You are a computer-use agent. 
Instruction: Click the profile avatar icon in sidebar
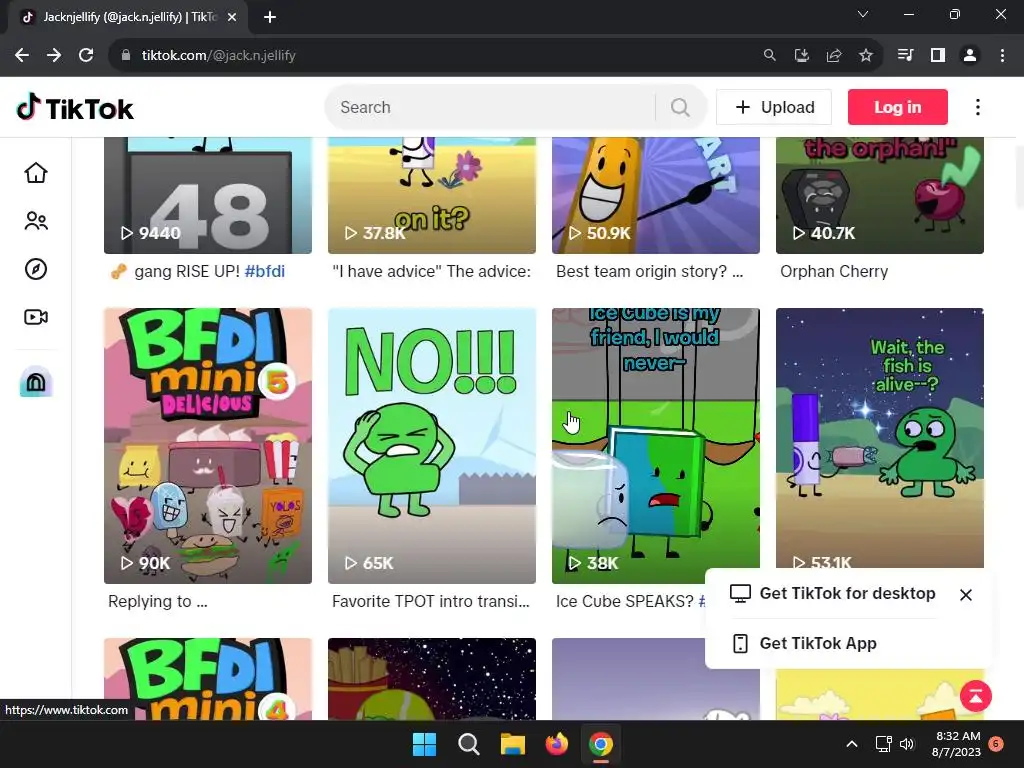click(x=36, y=381)
